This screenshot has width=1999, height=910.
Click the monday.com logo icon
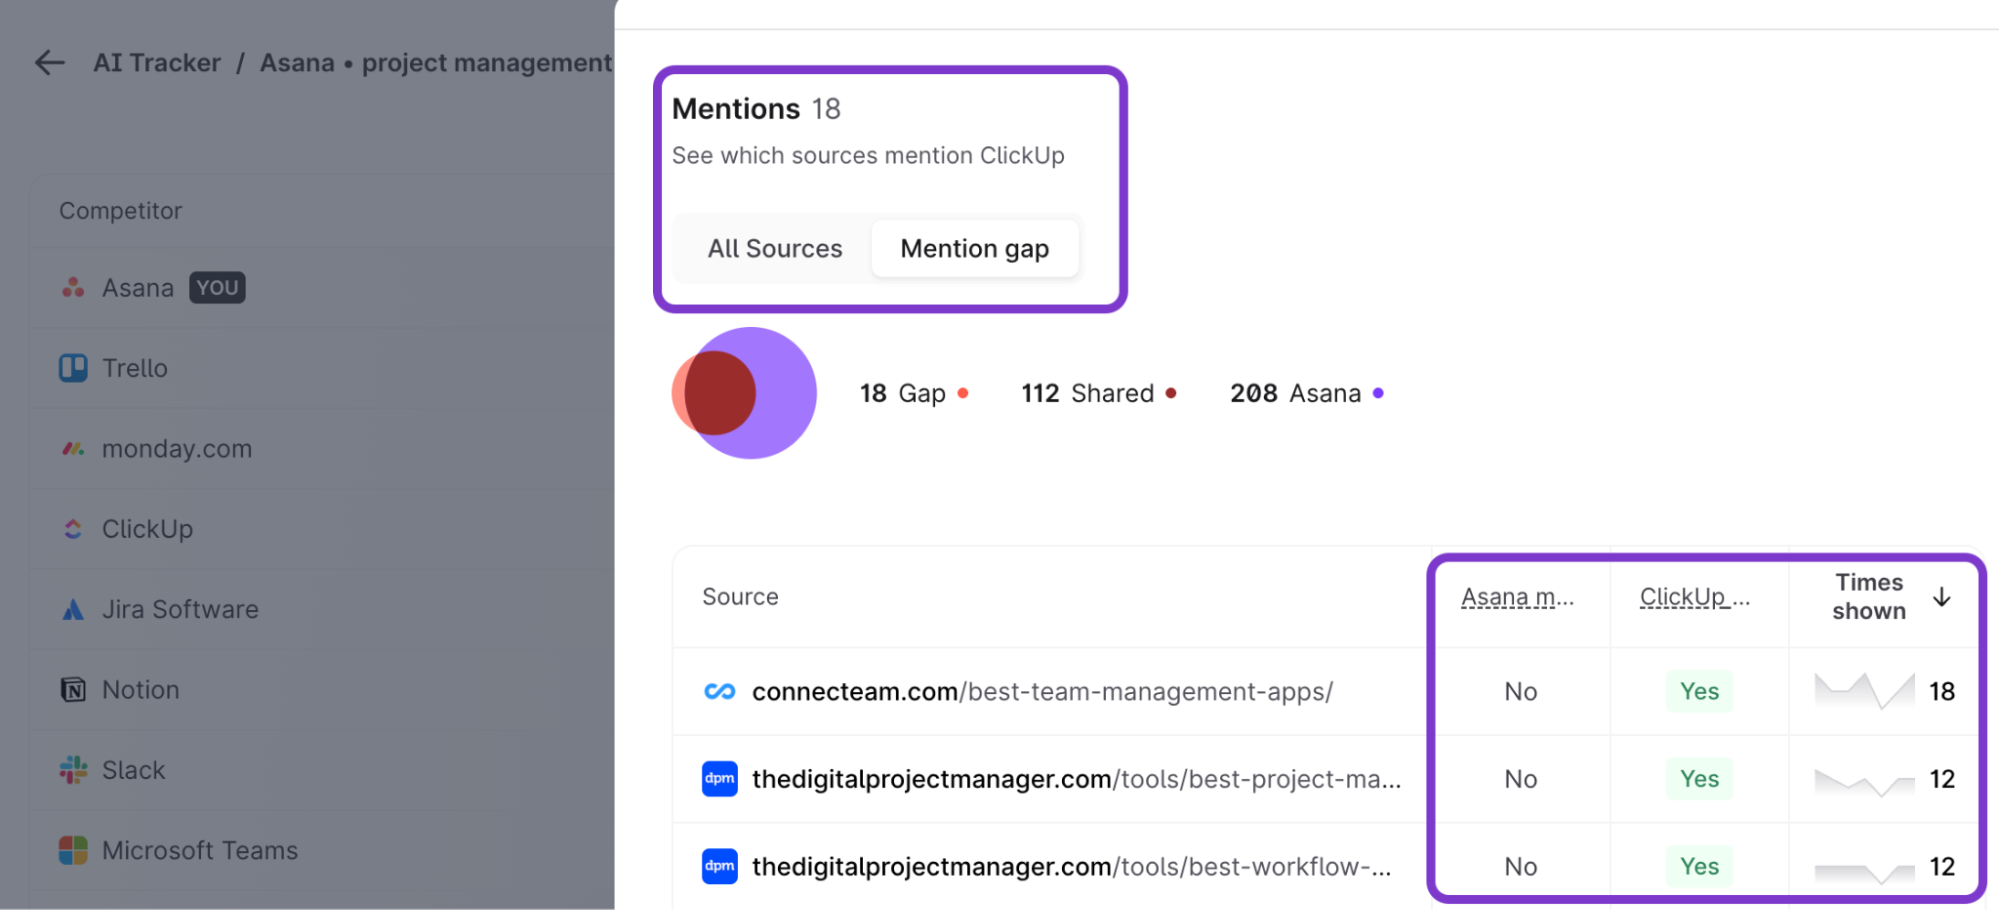pyautogui.click(x=73, y=449)
